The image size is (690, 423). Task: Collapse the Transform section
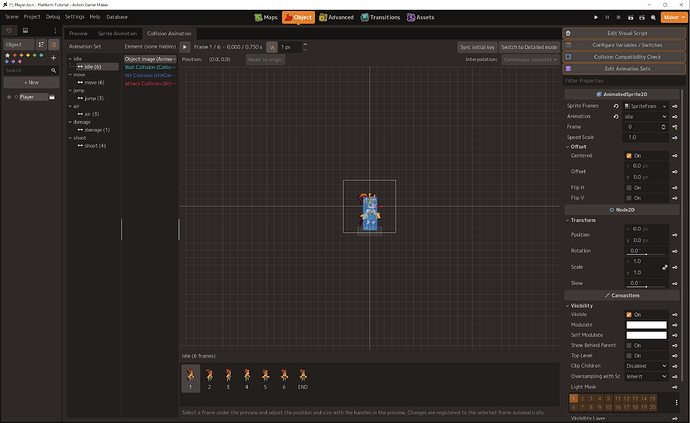click(x=567, y=221)
